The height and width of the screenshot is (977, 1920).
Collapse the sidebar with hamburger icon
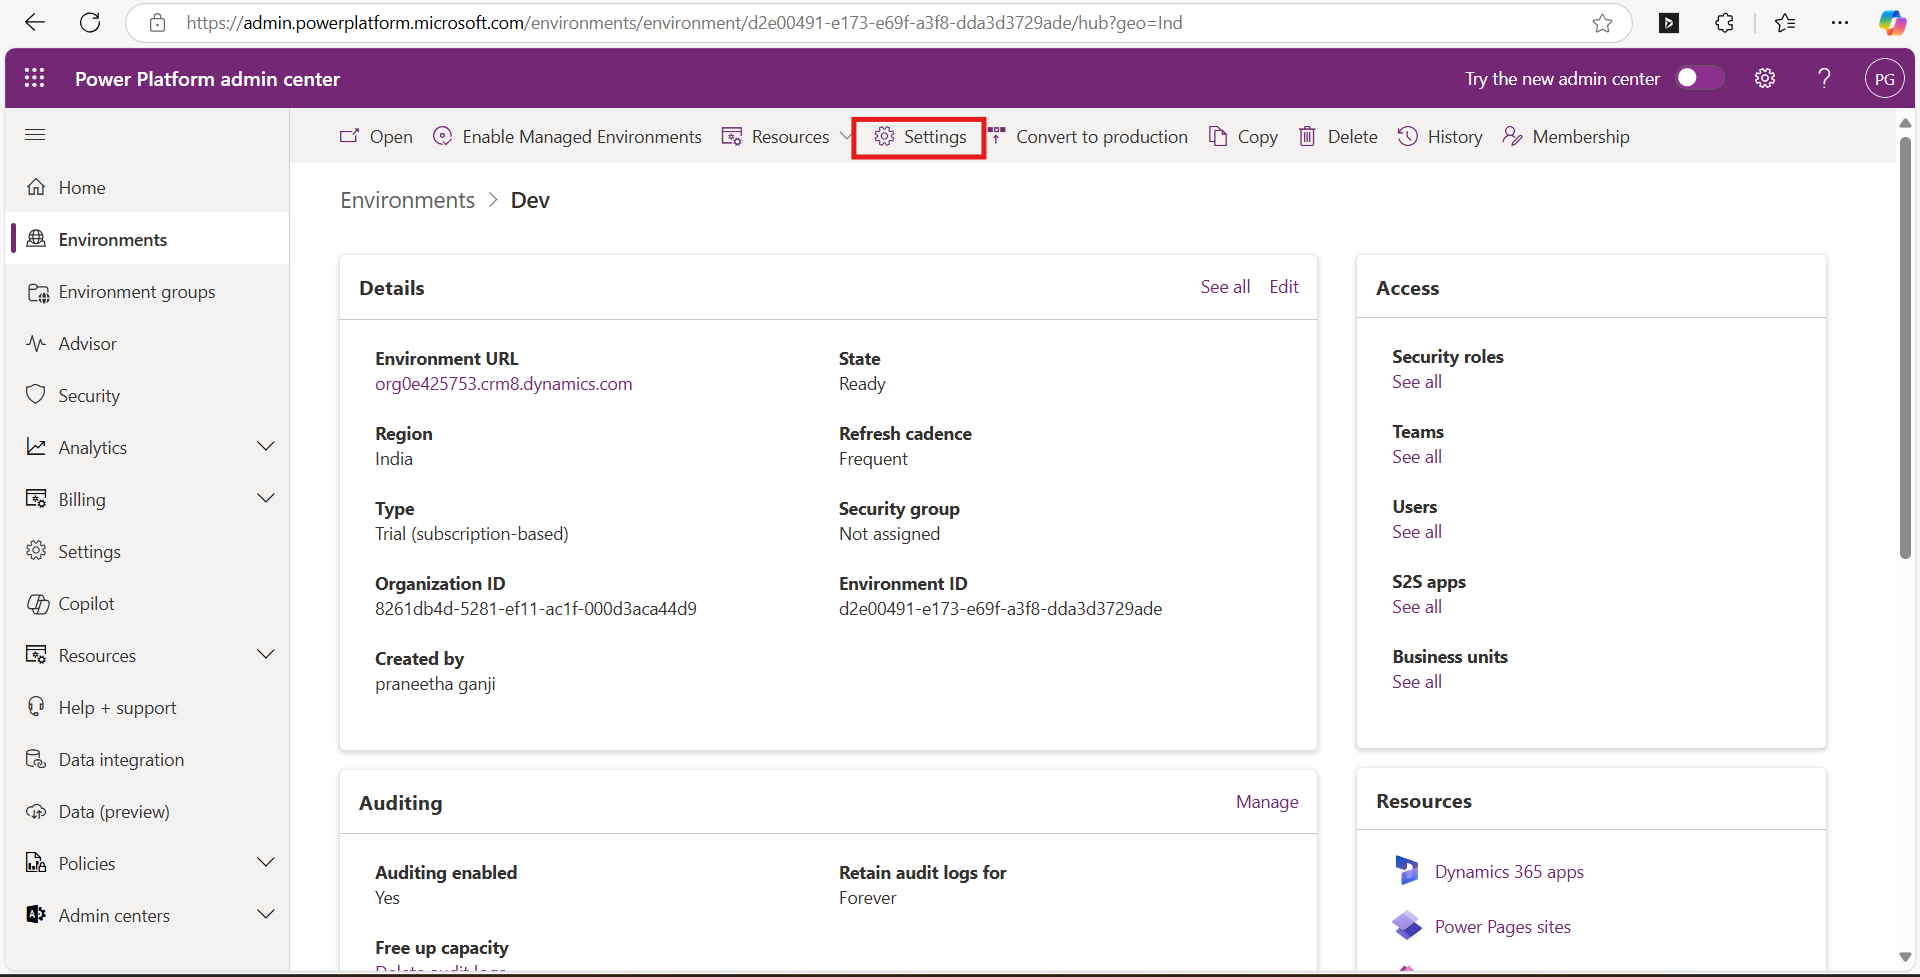pyautogui.click(x=35, y=135)
